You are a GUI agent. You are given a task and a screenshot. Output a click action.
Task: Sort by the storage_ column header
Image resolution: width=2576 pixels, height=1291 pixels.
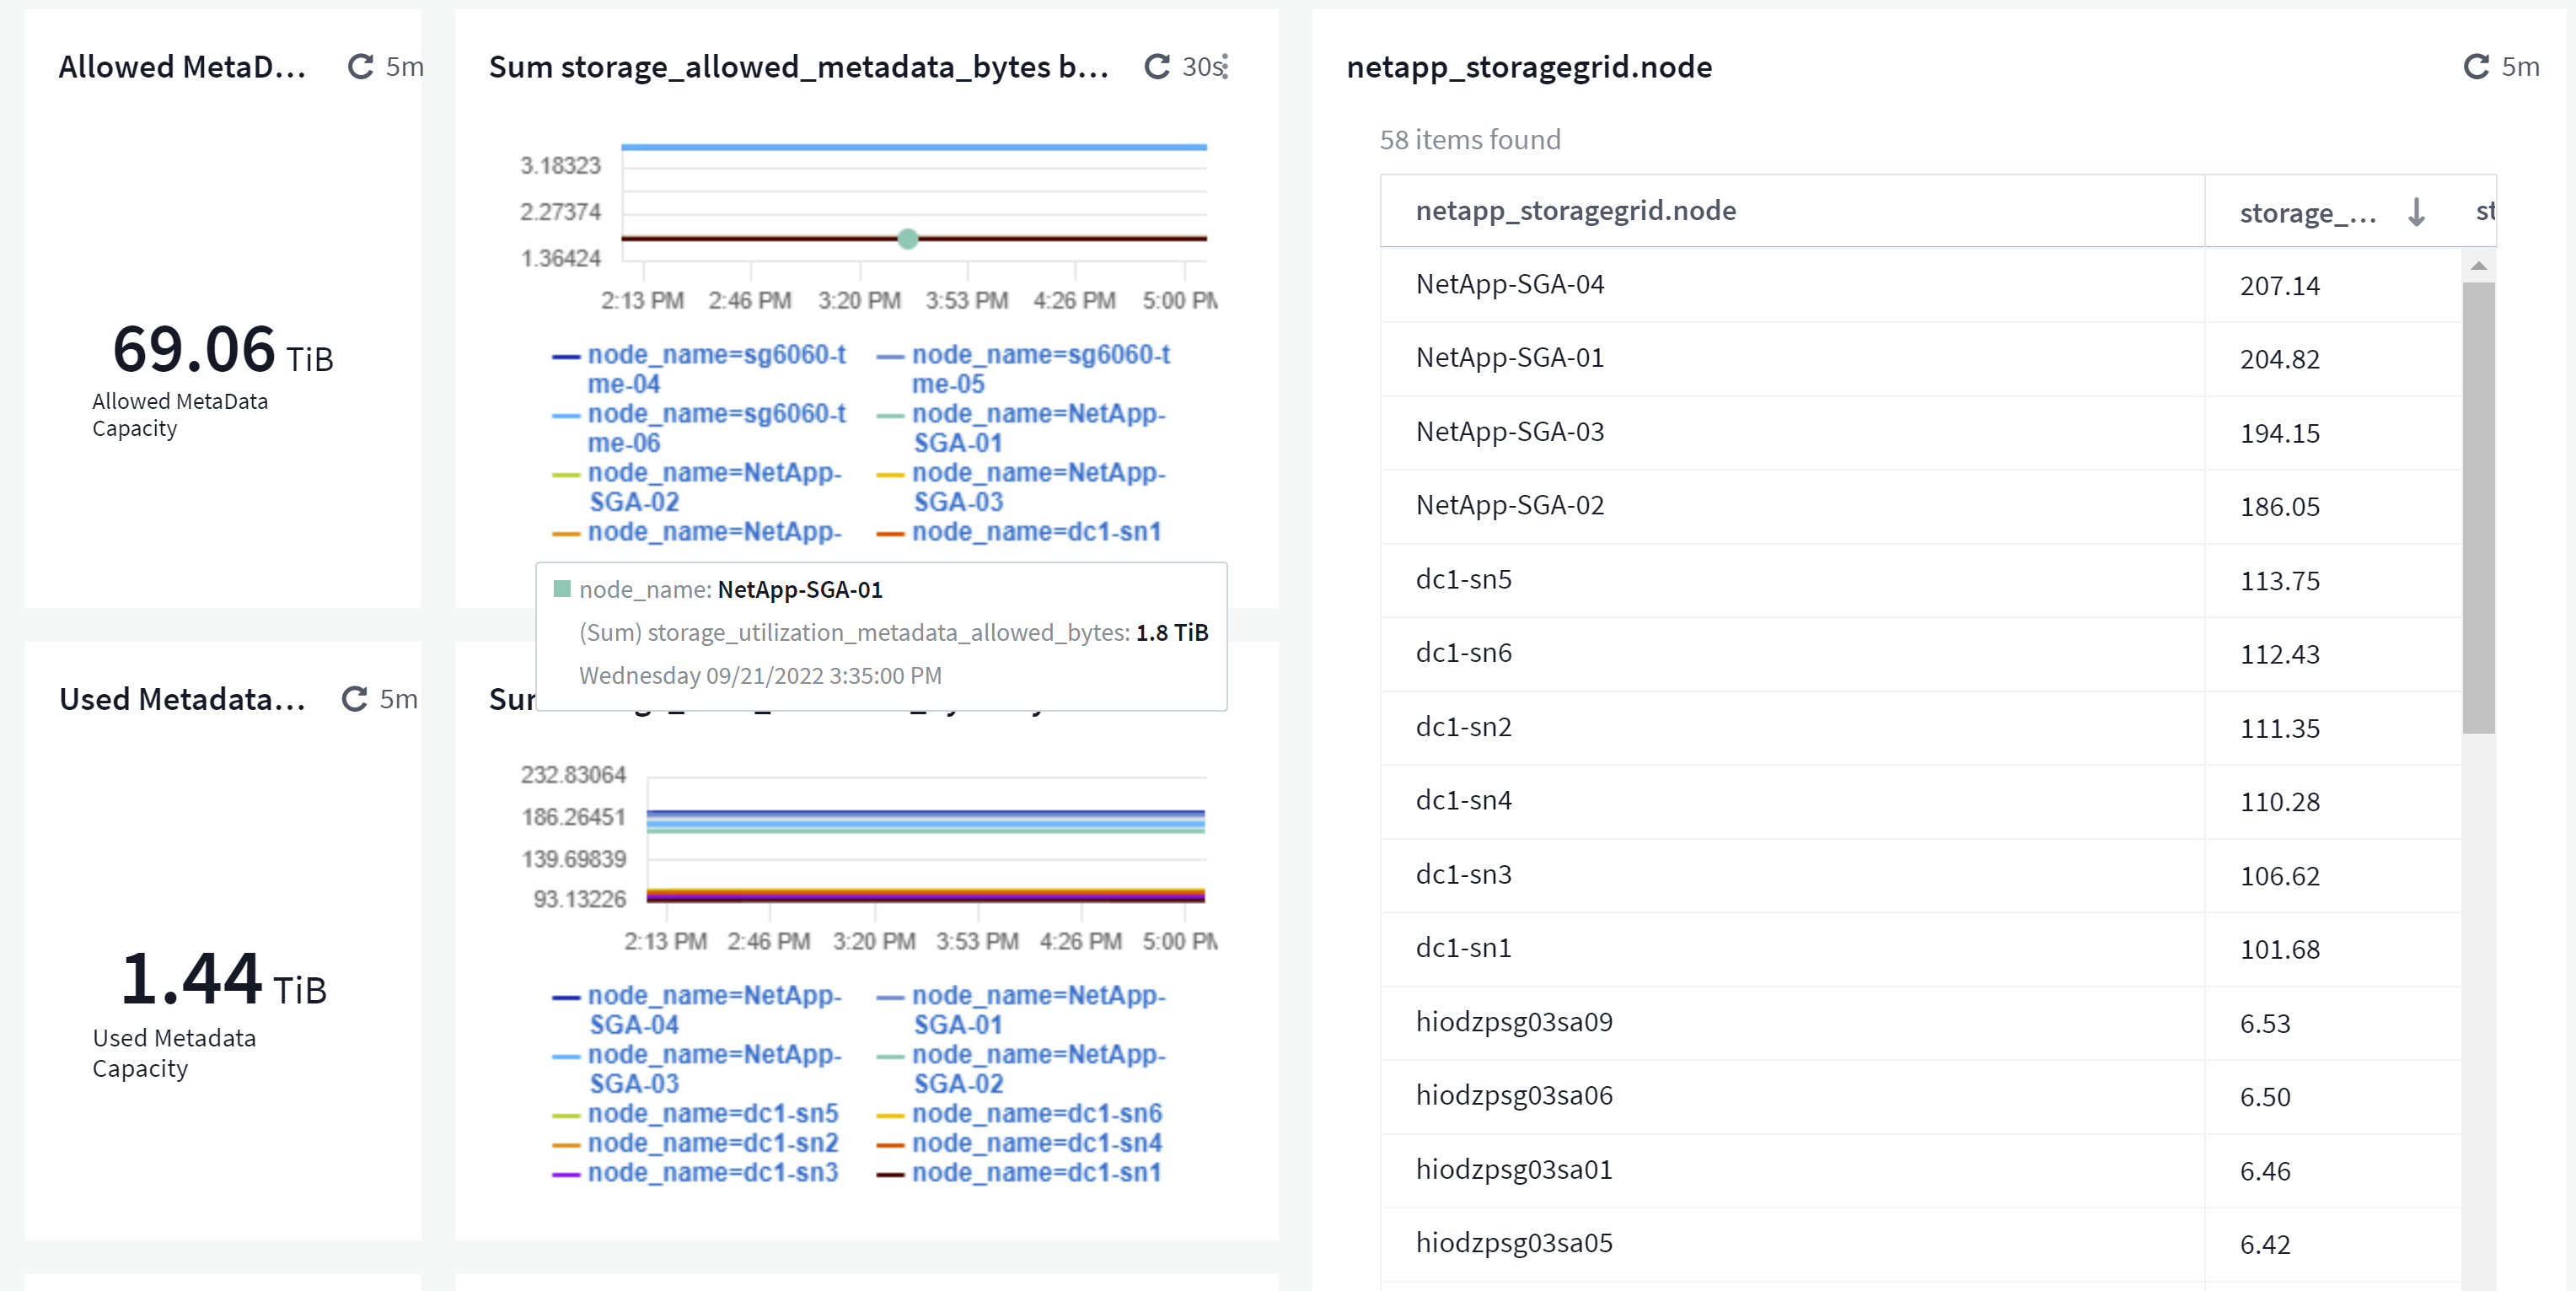click(2308, 213)
